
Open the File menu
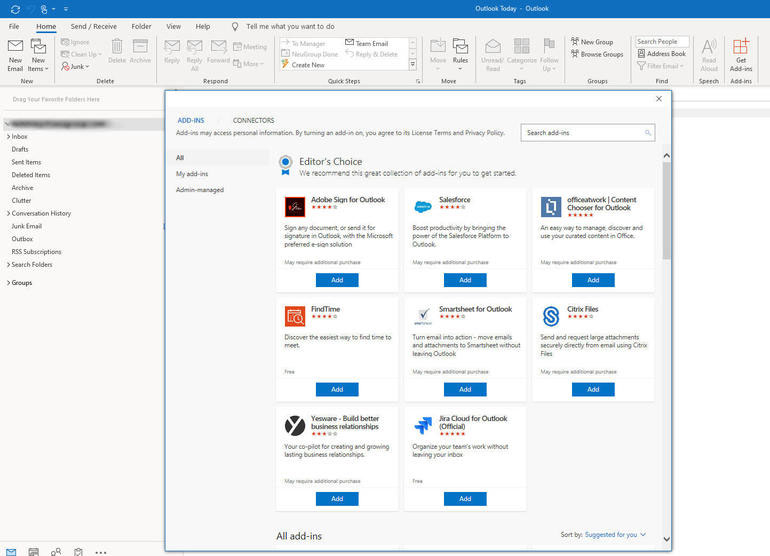(x=14, y=27)
